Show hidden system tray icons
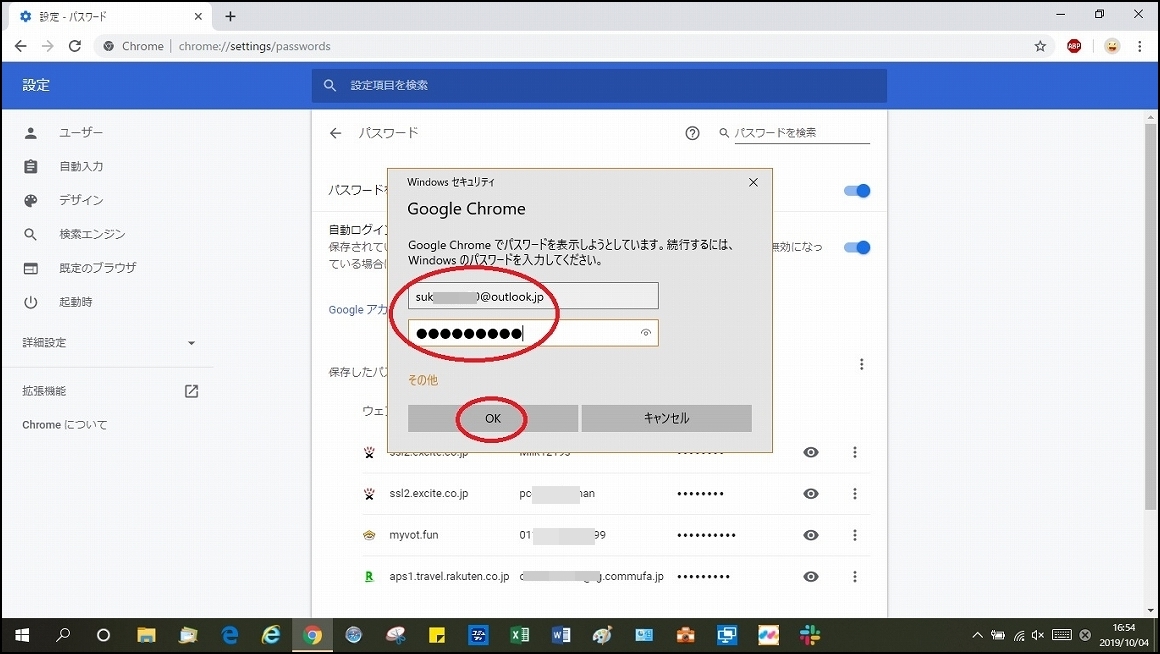This screenshot has height=654, width=1160. point(977,636)
